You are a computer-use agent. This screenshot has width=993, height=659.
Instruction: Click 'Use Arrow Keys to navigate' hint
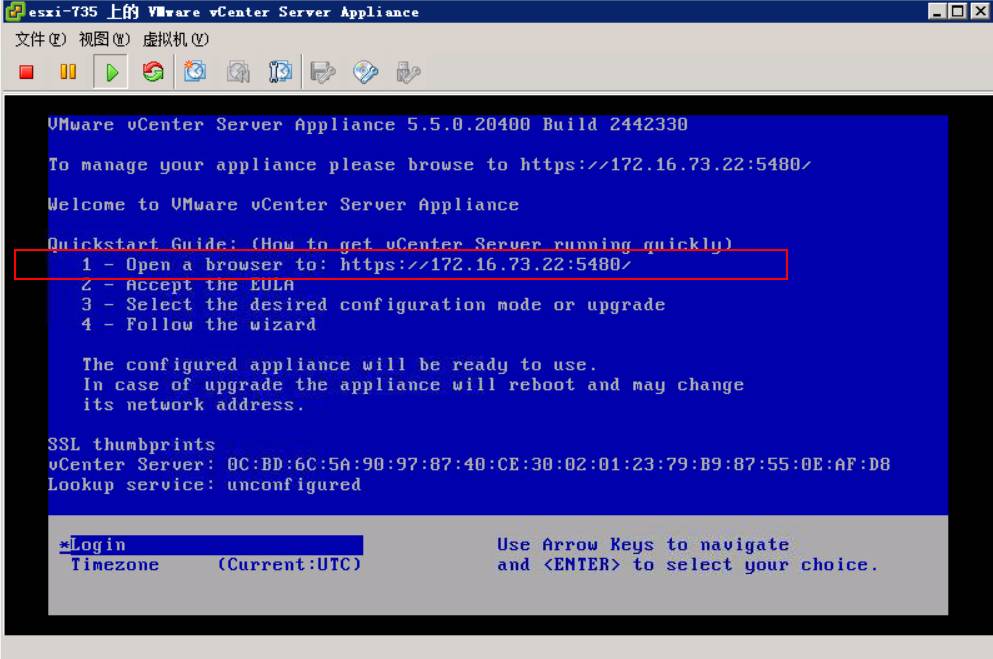643,544
